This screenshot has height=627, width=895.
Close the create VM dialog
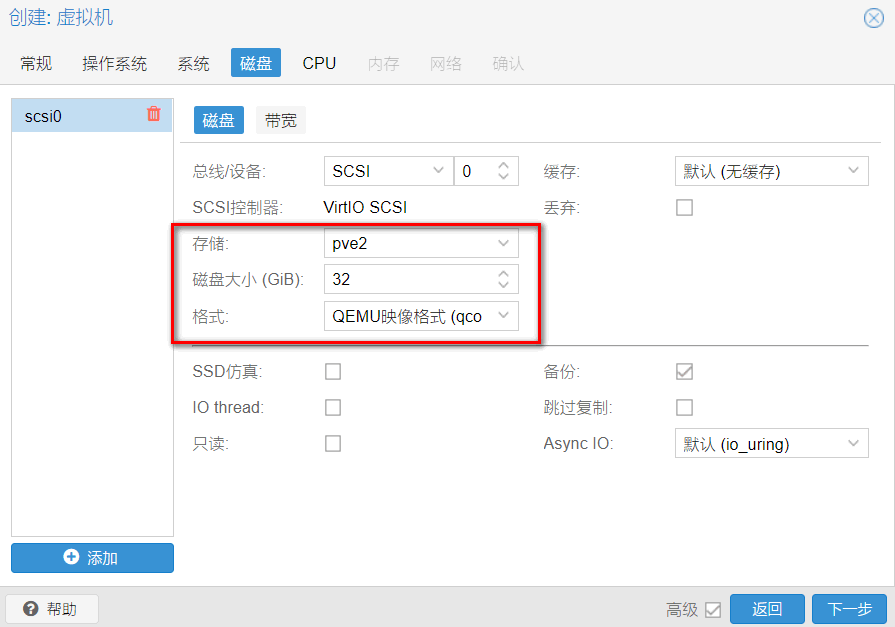pyautogui.click(x=873, y=18)
